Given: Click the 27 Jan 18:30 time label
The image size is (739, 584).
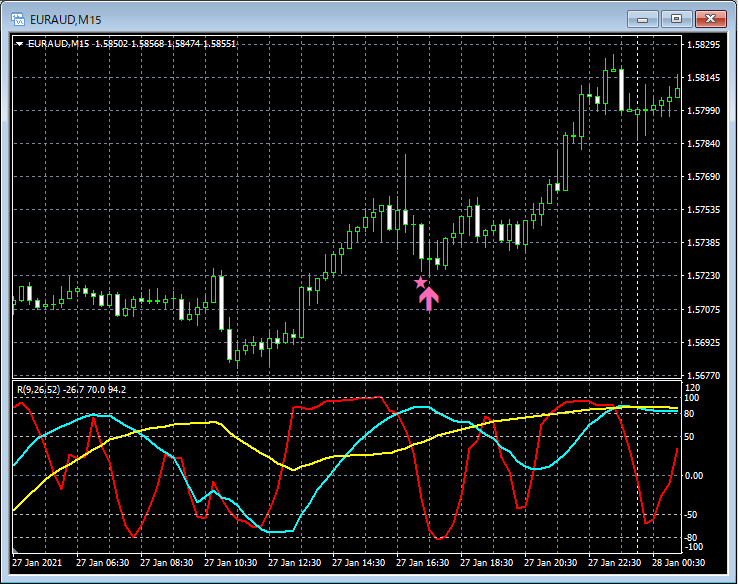Looking at the screenshot, I should (x=486, y=563).
